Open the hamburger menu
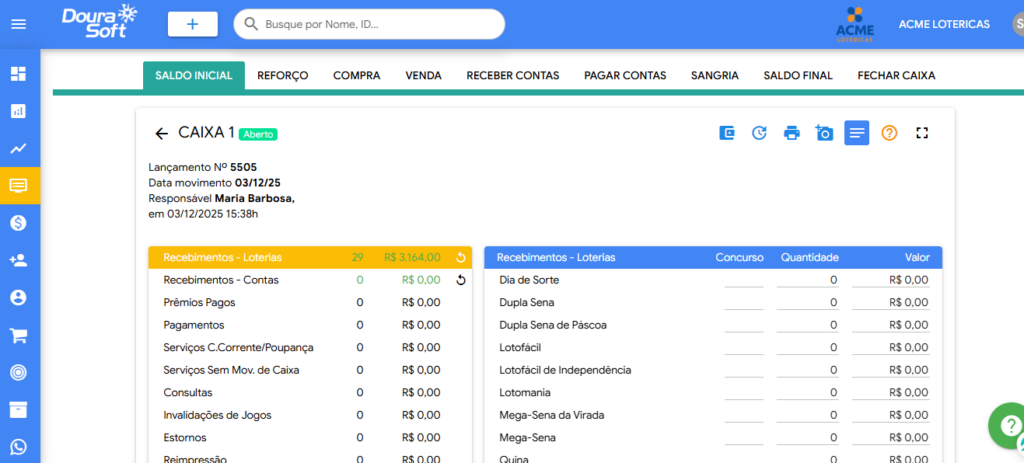This screenshot has width=1024, height=463. pos(18,24)
